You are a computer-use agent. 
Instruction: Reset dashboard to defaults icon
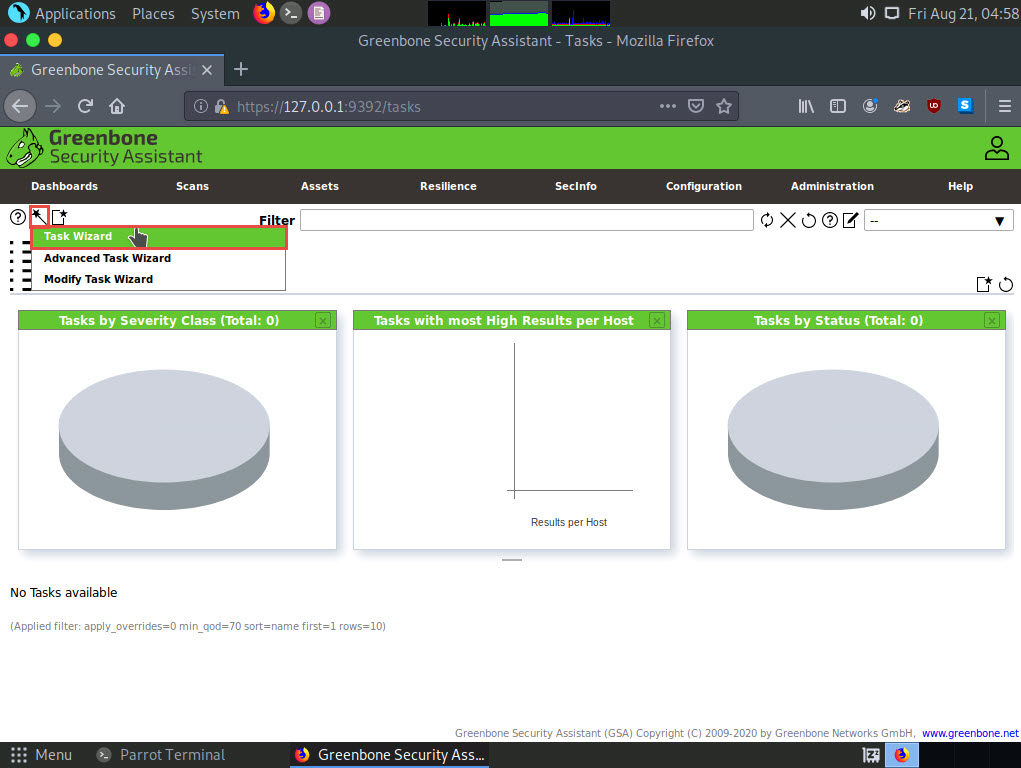(1006, 284)
